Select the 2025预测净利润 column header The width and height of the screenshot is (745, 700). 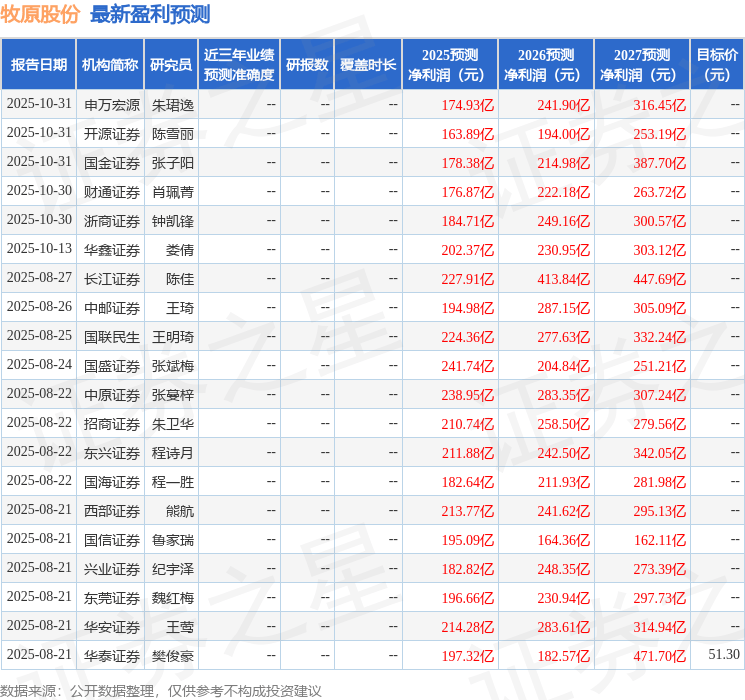click(x=450, y=65)
